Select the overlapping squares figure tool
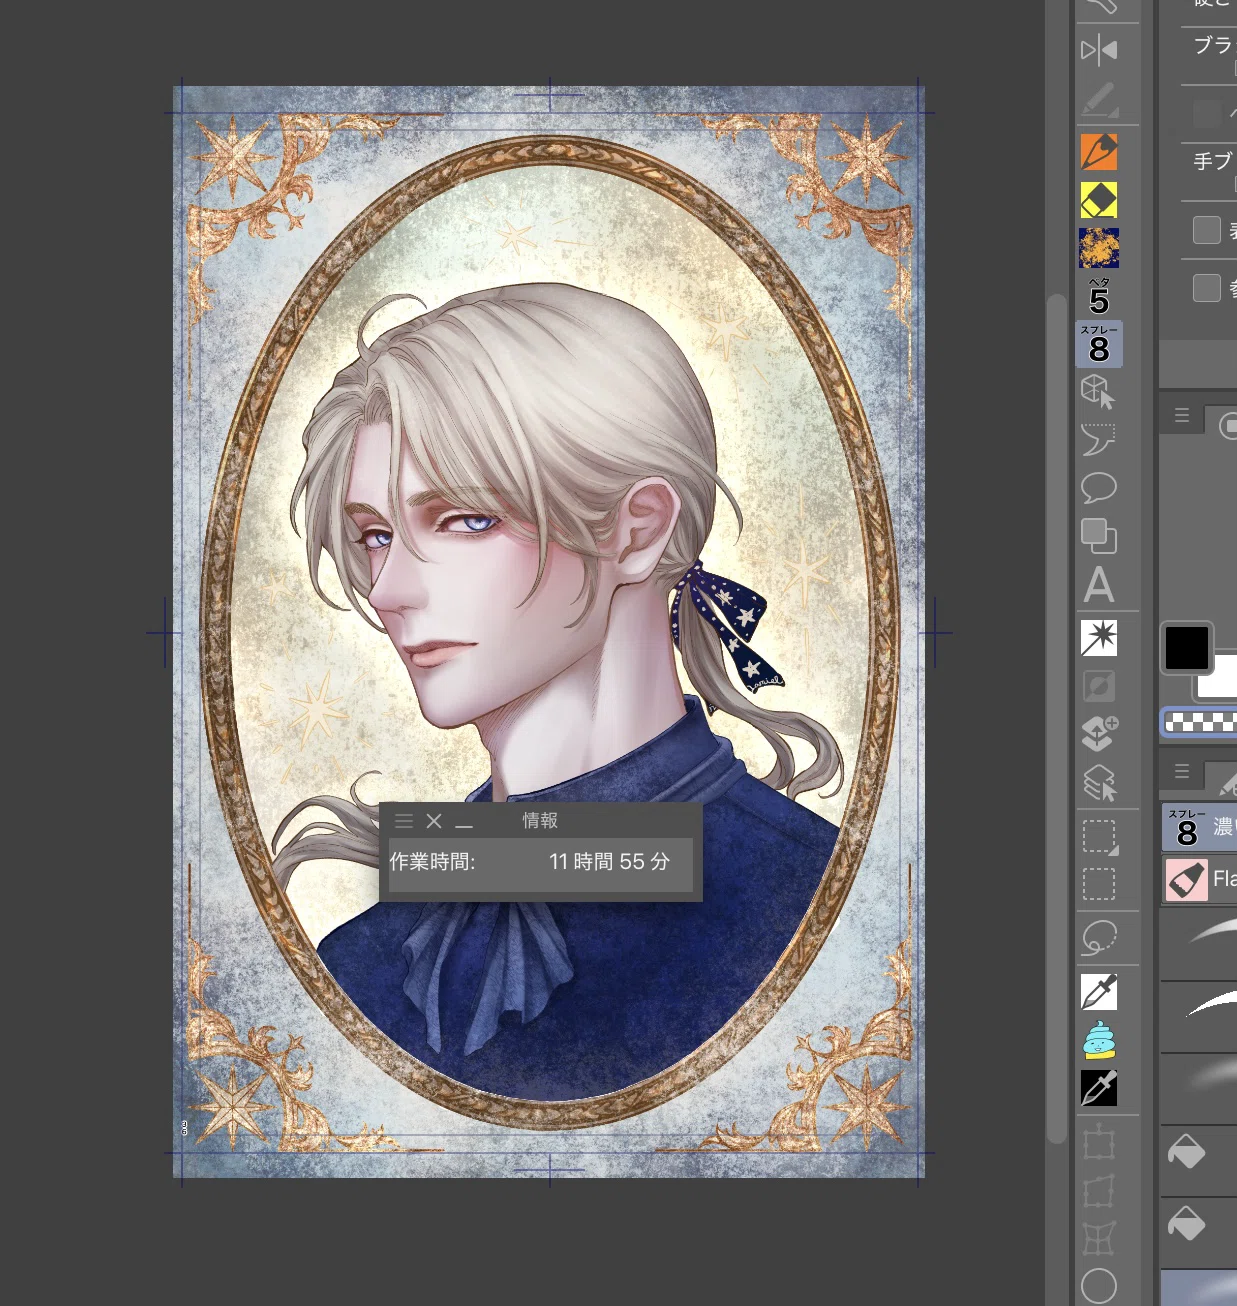 point(1099,536)
